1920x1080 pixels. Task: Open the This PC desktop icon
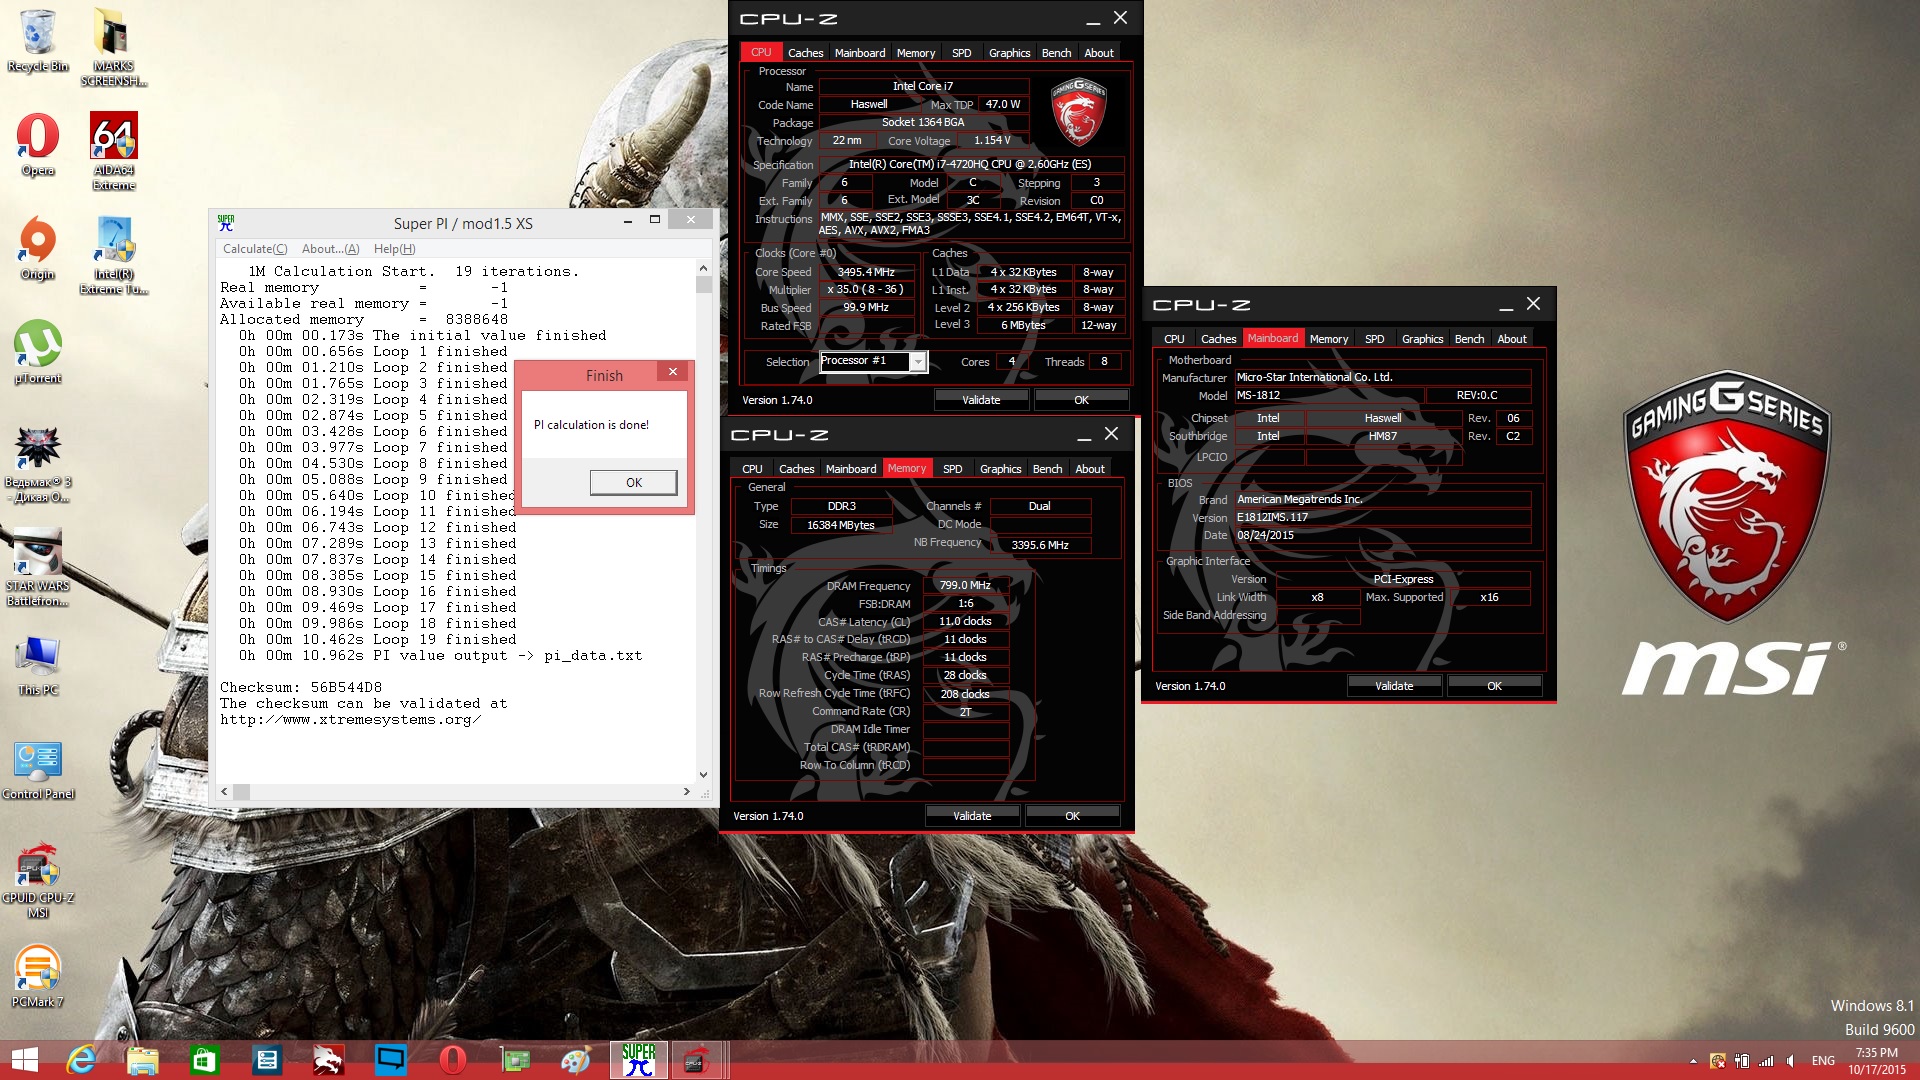(x=38, y=665)
